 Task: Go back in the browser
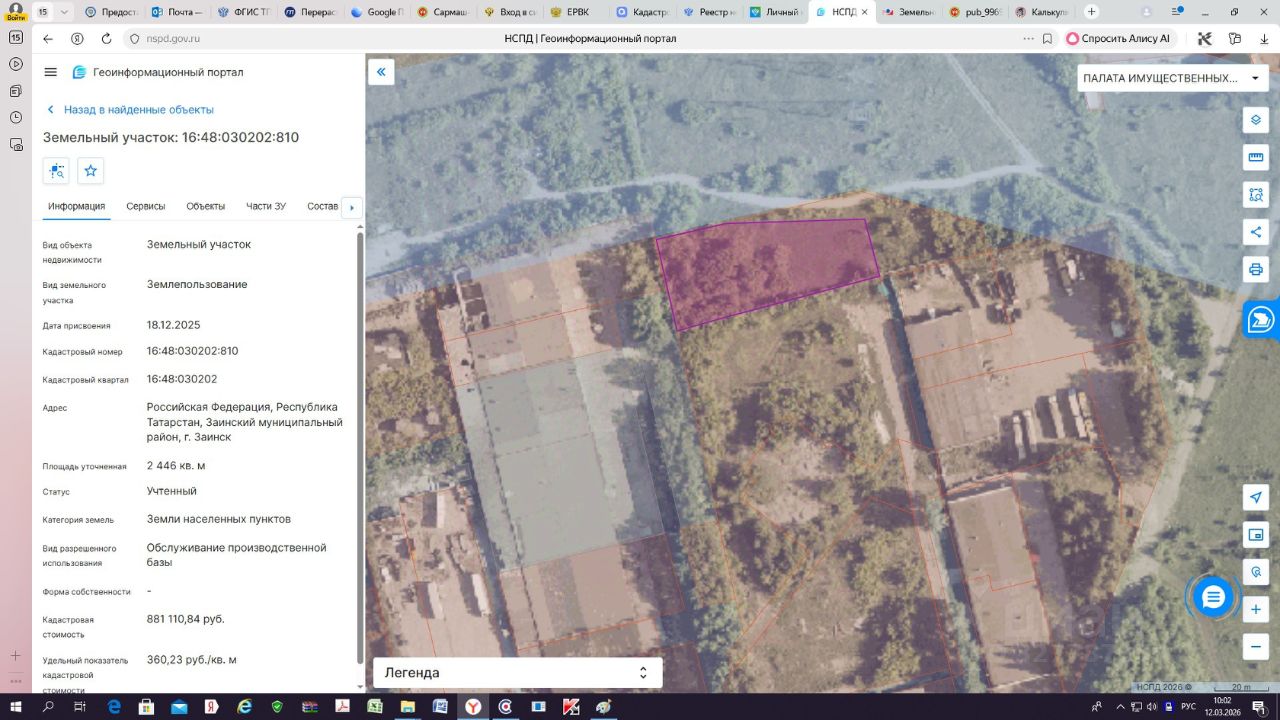[x=48, y=38]
